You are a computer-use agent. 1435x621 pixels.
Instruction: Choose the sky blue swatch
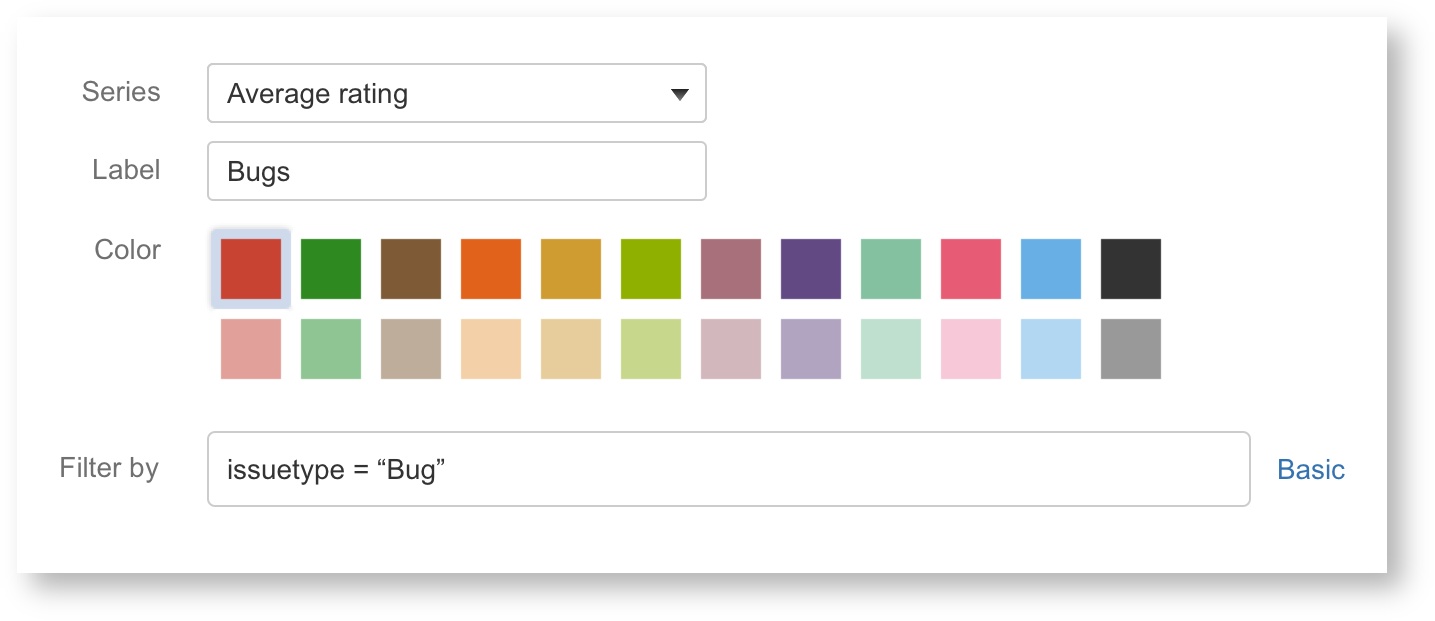point(1051,269)
